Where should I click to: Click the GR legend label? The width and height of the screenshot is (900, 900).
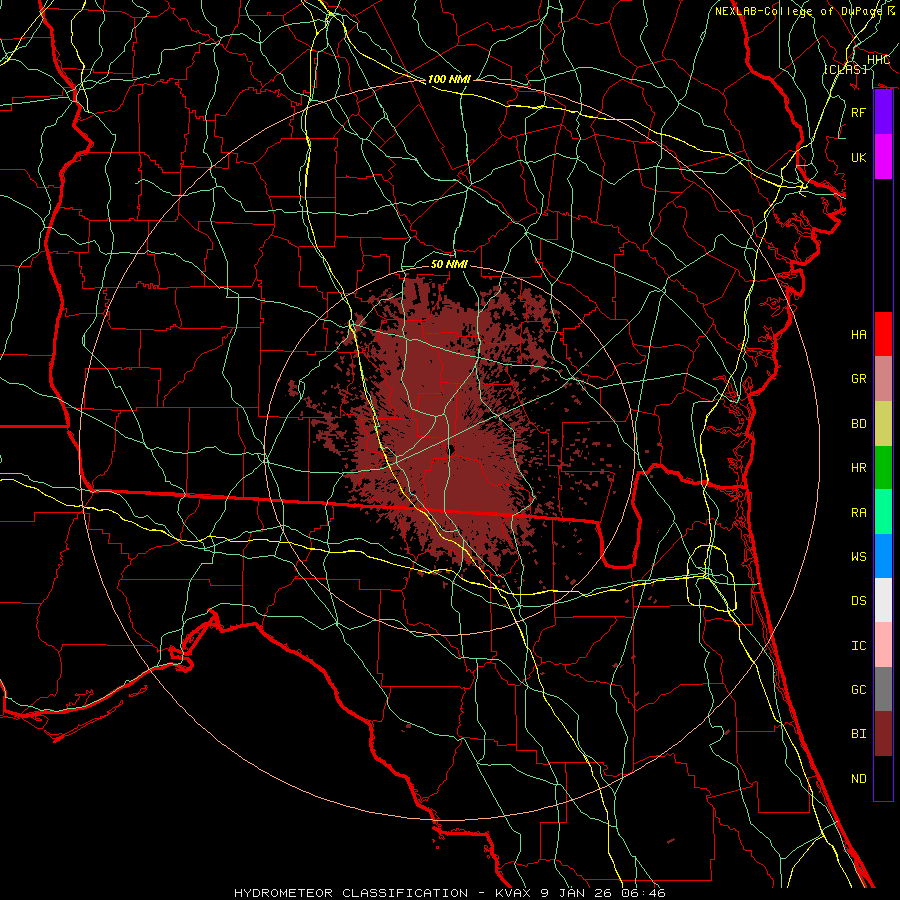pos(859,379)
